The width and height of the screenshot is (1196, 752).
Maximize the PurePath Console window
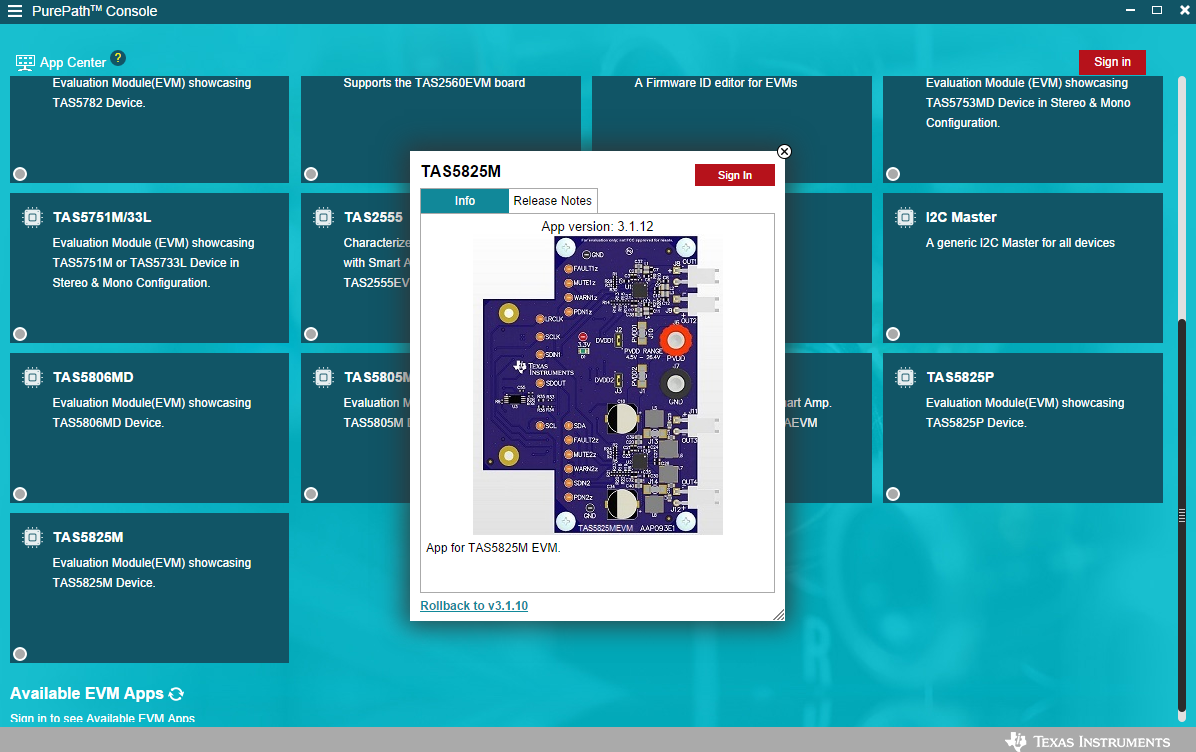point(1156,11)
